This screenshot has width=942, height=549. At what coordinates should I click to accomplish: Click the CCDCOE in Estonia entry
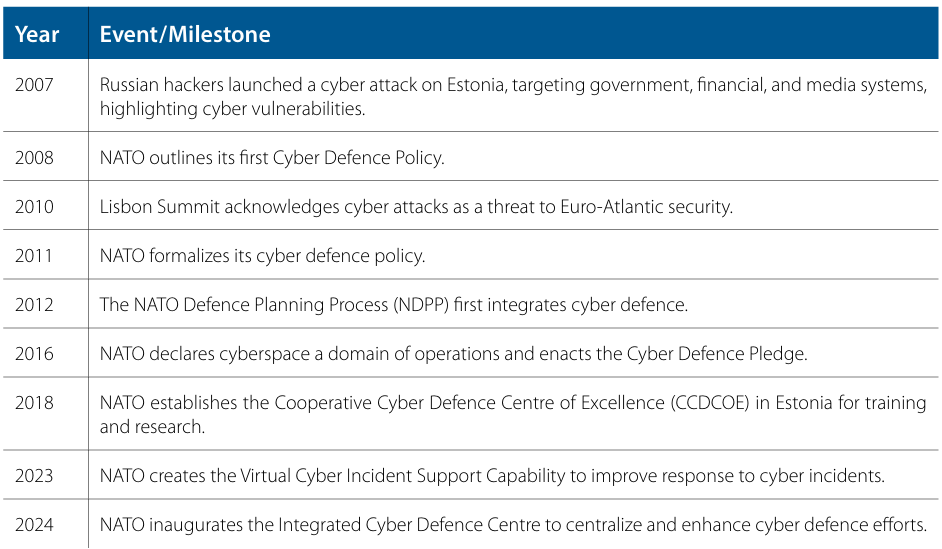click(x=512, y=414)
